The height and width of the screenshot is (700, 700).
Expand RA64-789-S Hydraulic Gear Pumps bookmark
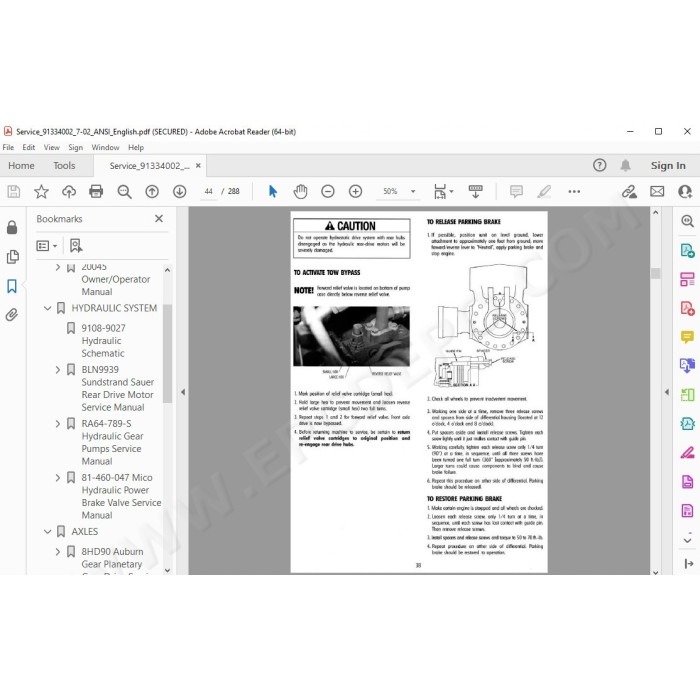(x=57, y=424)
